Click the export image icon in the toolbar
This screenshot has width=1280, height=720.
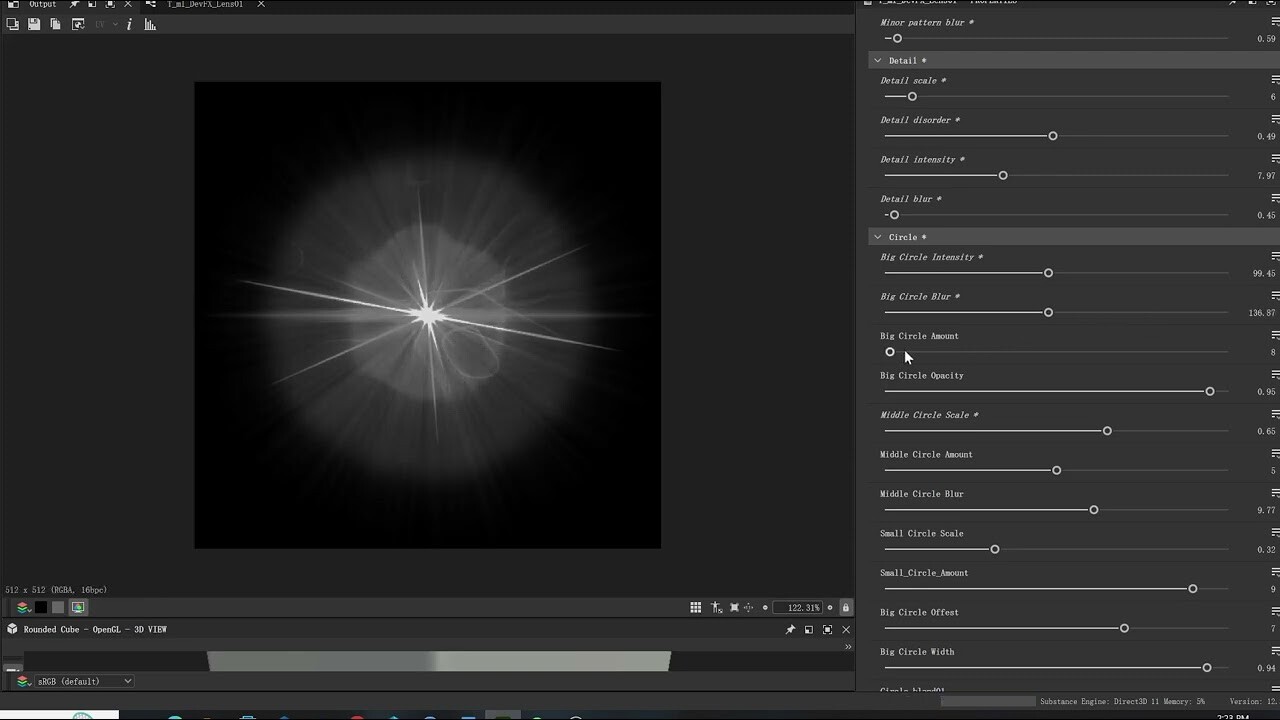pos(78,24)
